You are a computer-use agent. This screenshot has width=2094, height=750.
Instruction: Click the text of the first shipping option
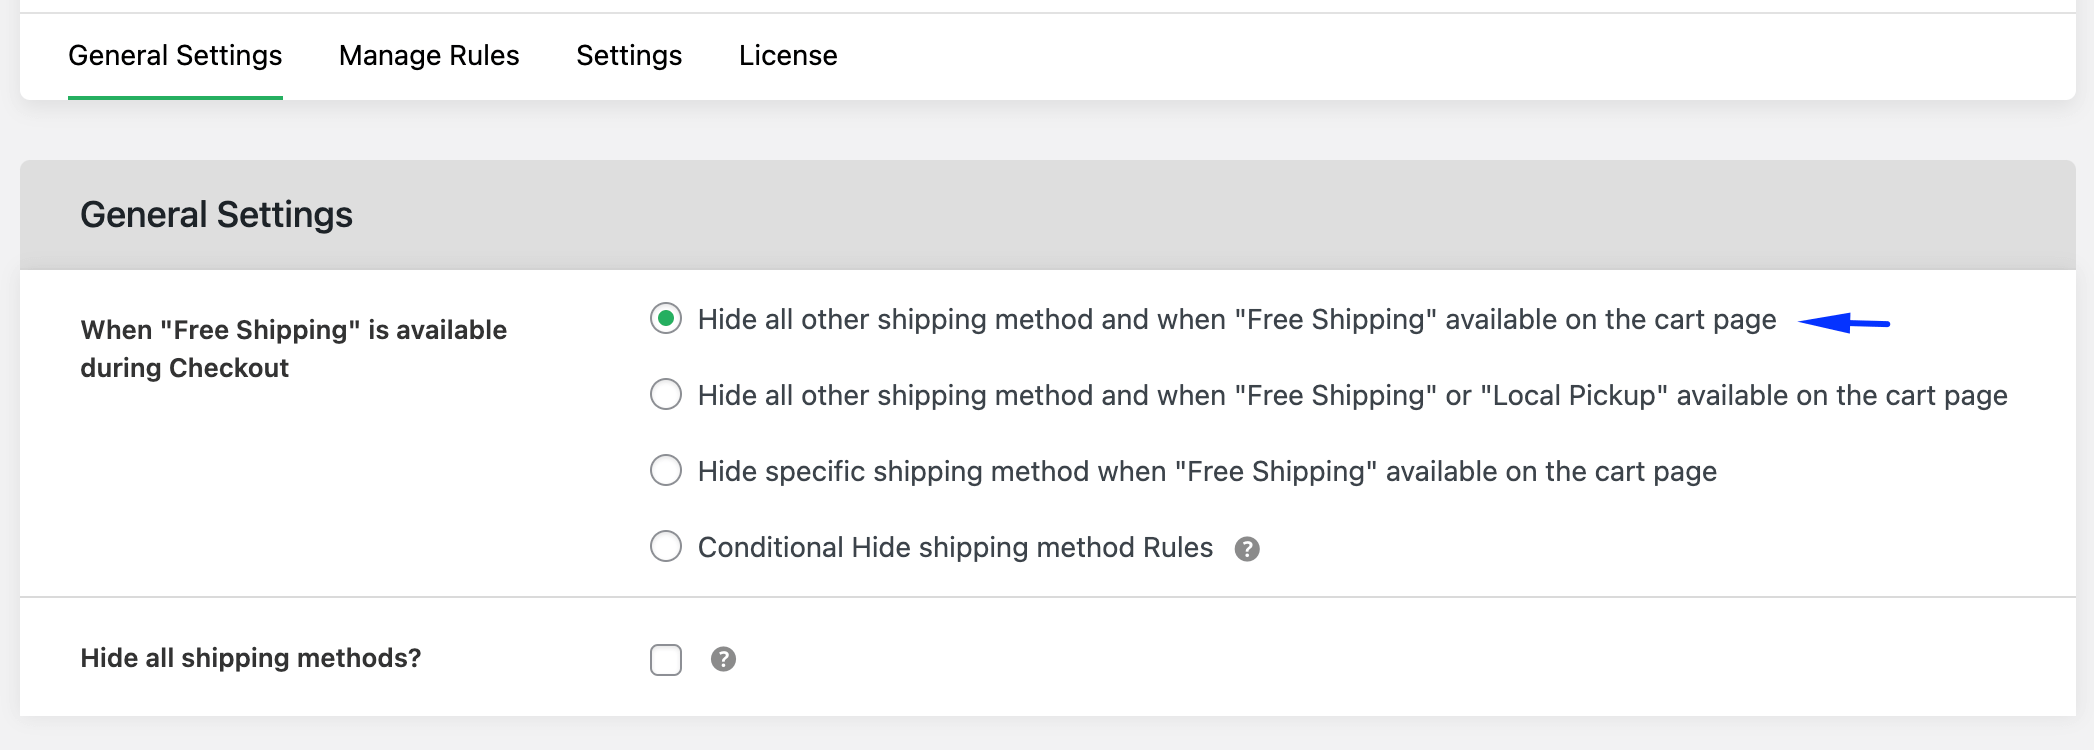pyautogui.click(x=1236, y=319)
